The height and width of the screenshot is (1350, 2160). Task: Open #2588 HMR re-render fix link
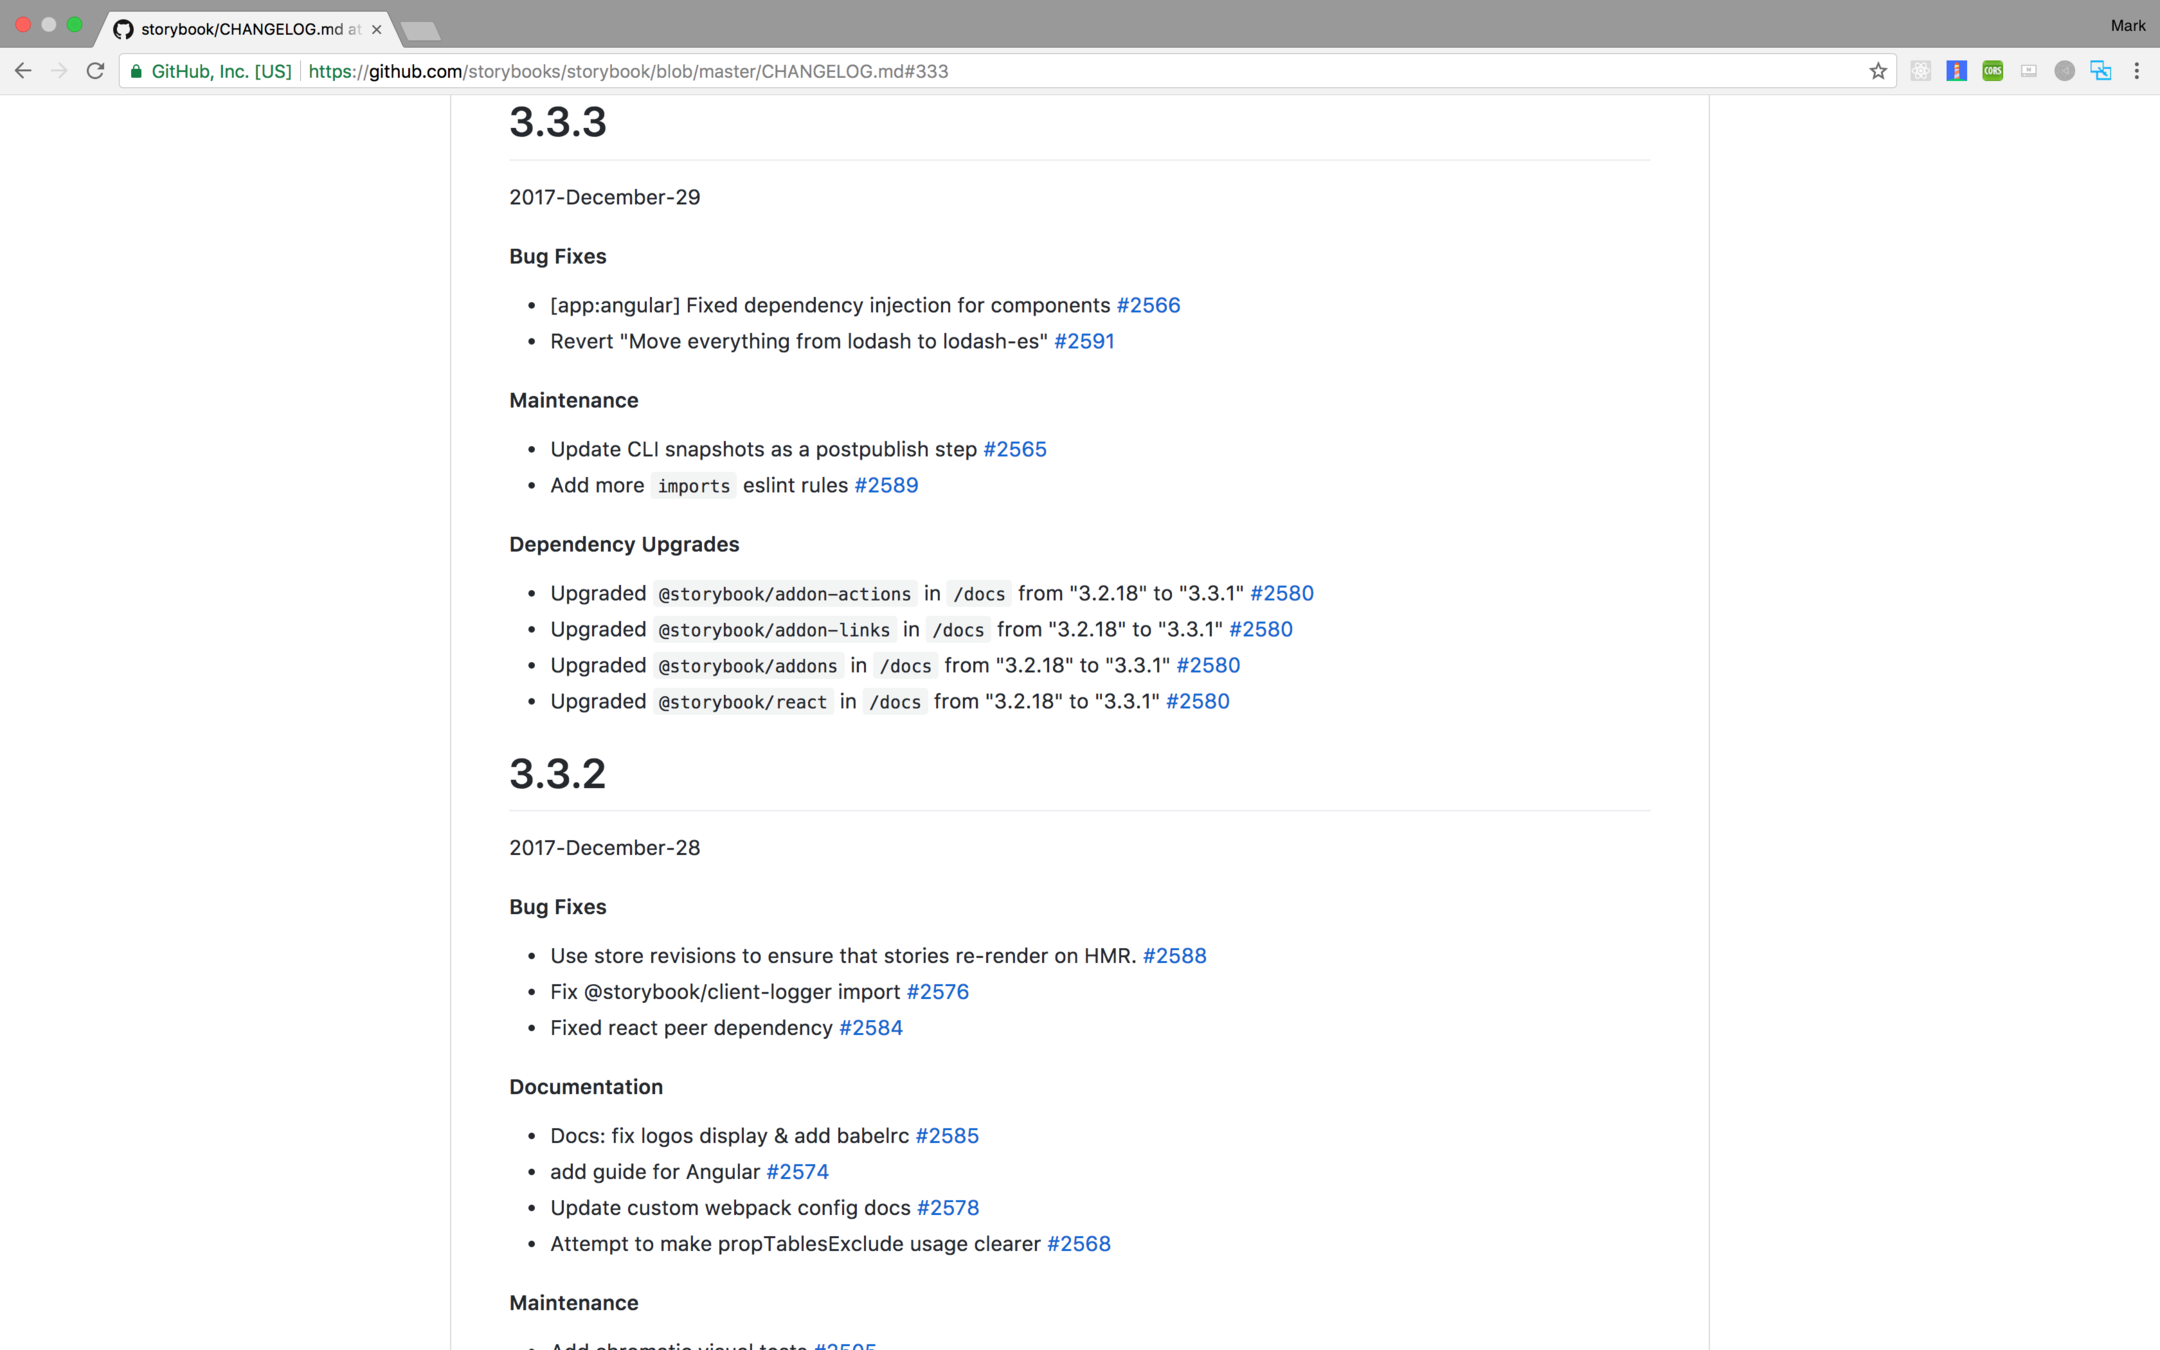click(1173, 955)
